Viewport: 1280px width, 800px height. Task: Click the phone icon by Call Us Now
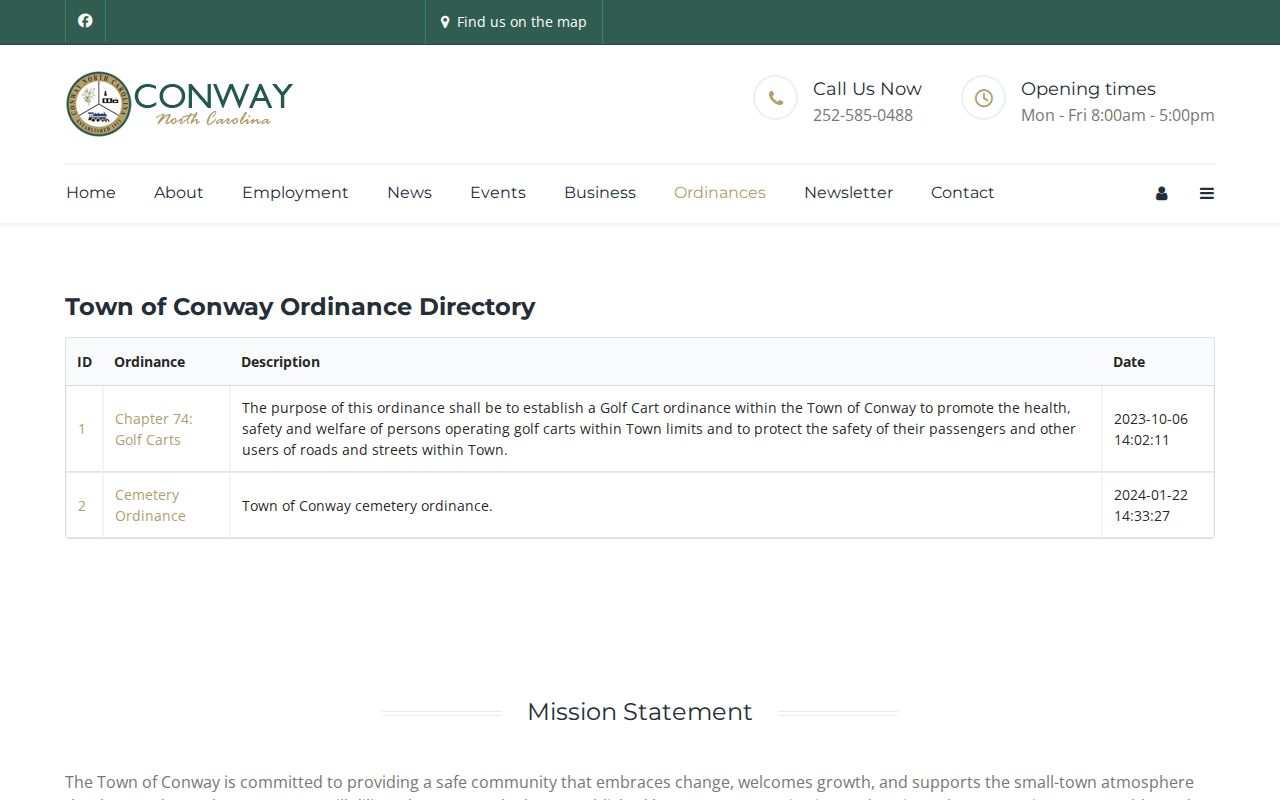tap(775, 98)
